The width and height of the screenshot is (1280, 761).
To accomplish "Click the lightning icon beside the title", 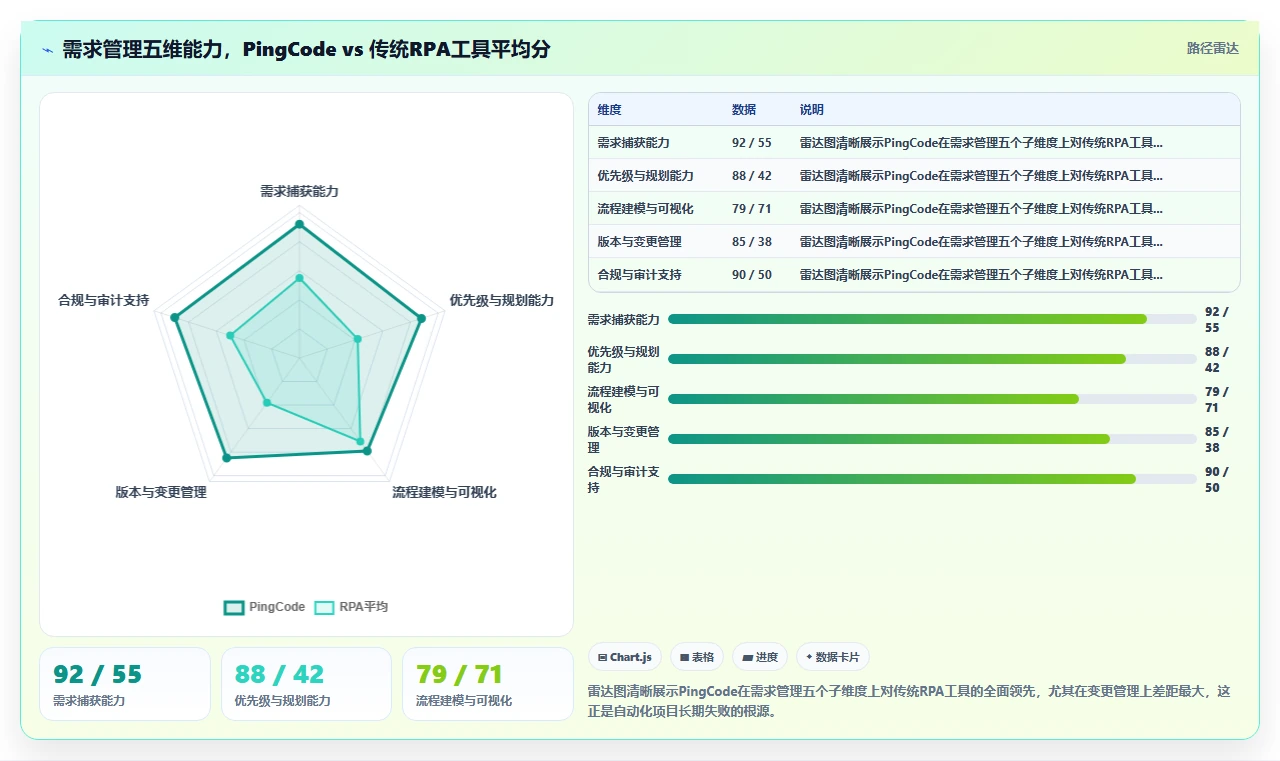I will pyautogui.click(x=48, y=50).
